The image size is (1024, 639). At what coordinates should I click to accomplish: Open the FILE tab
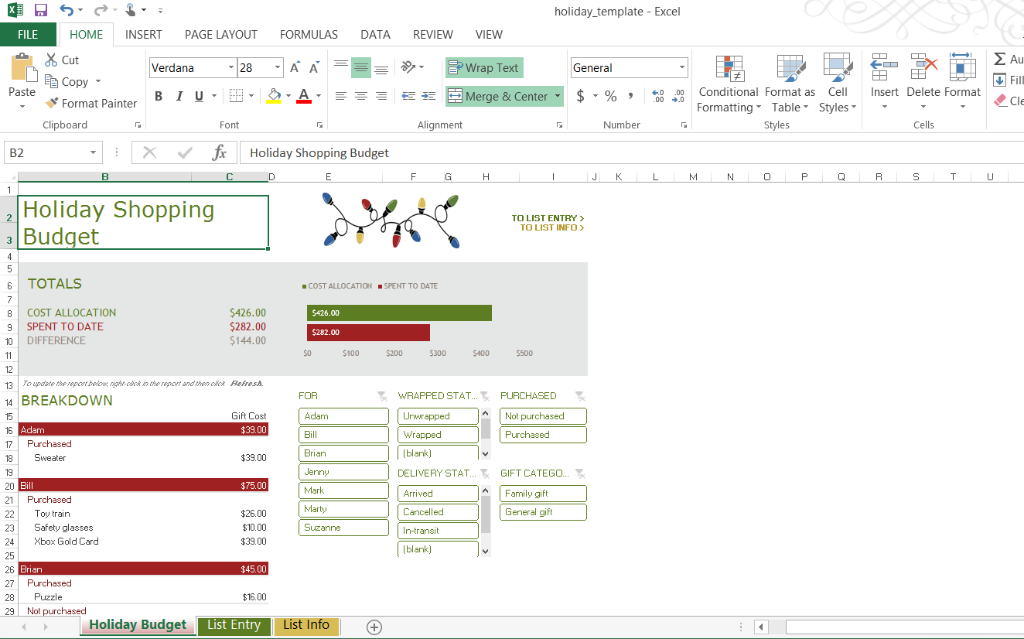pyautogui.click(x=28, y=35)
